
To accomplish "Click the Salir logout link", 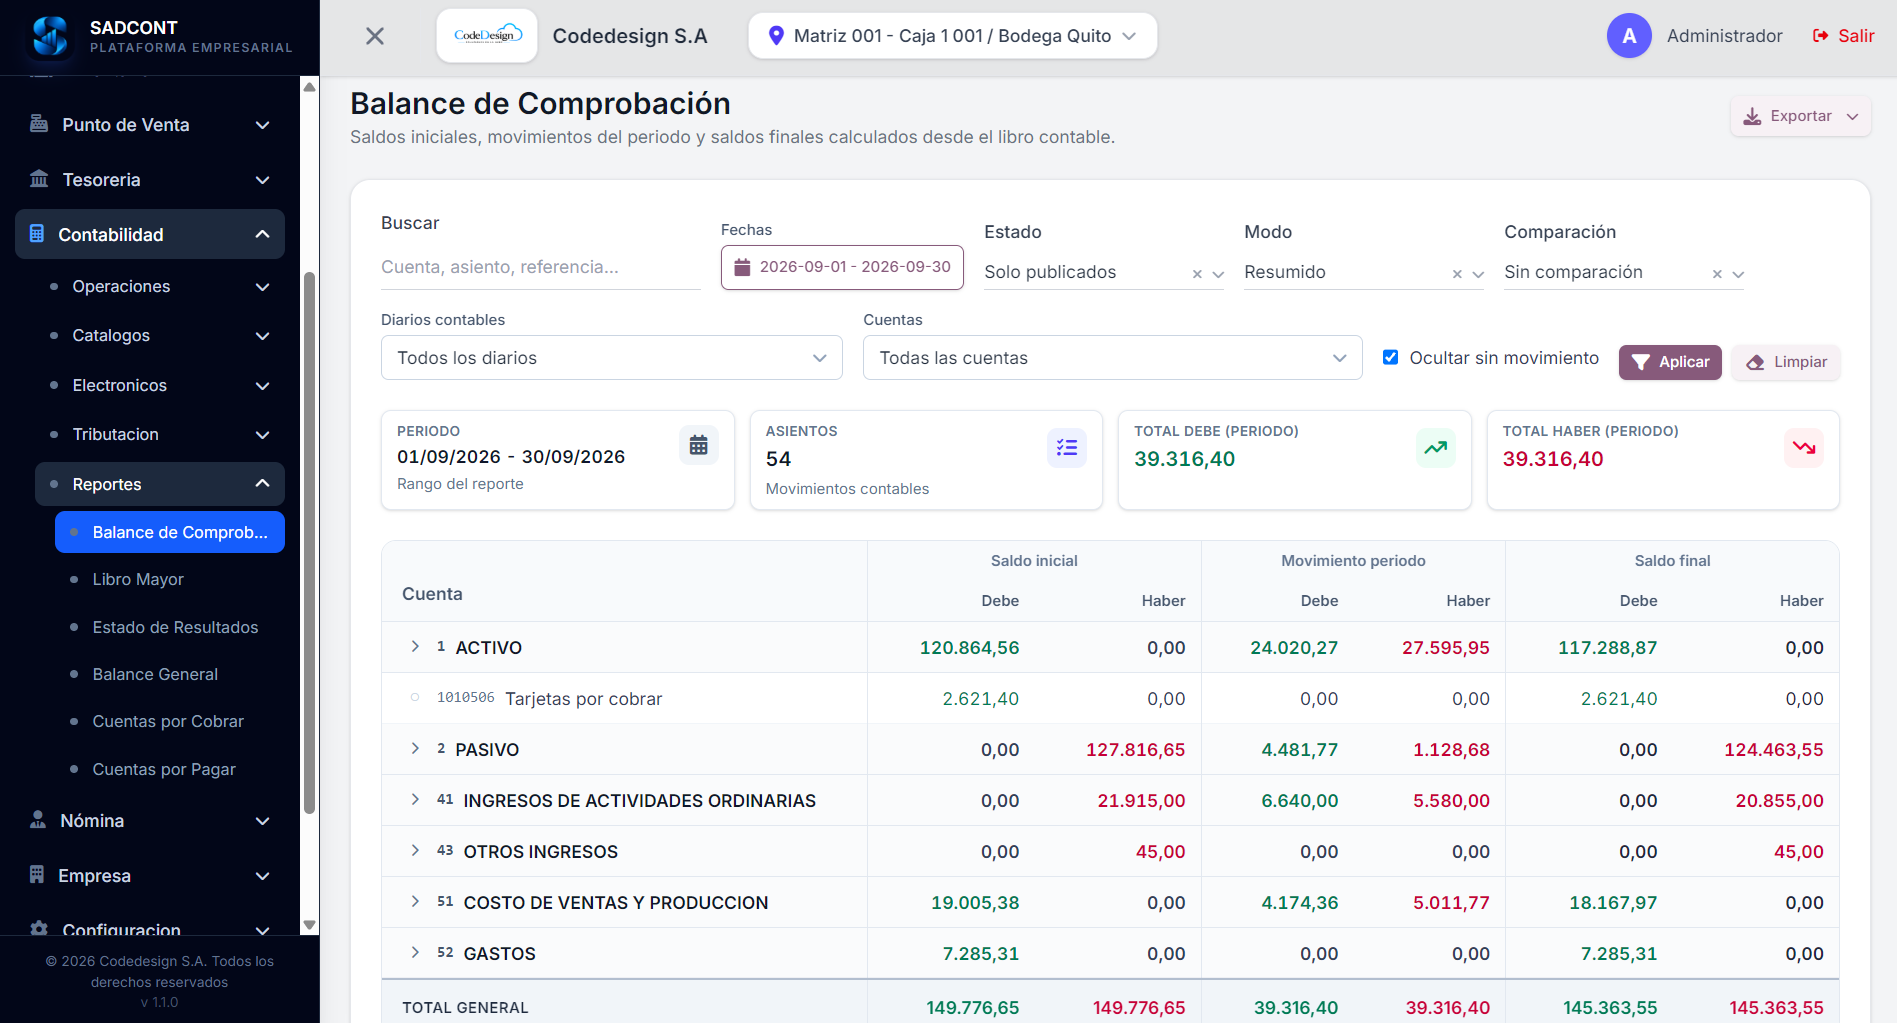I will point(1843,36).
